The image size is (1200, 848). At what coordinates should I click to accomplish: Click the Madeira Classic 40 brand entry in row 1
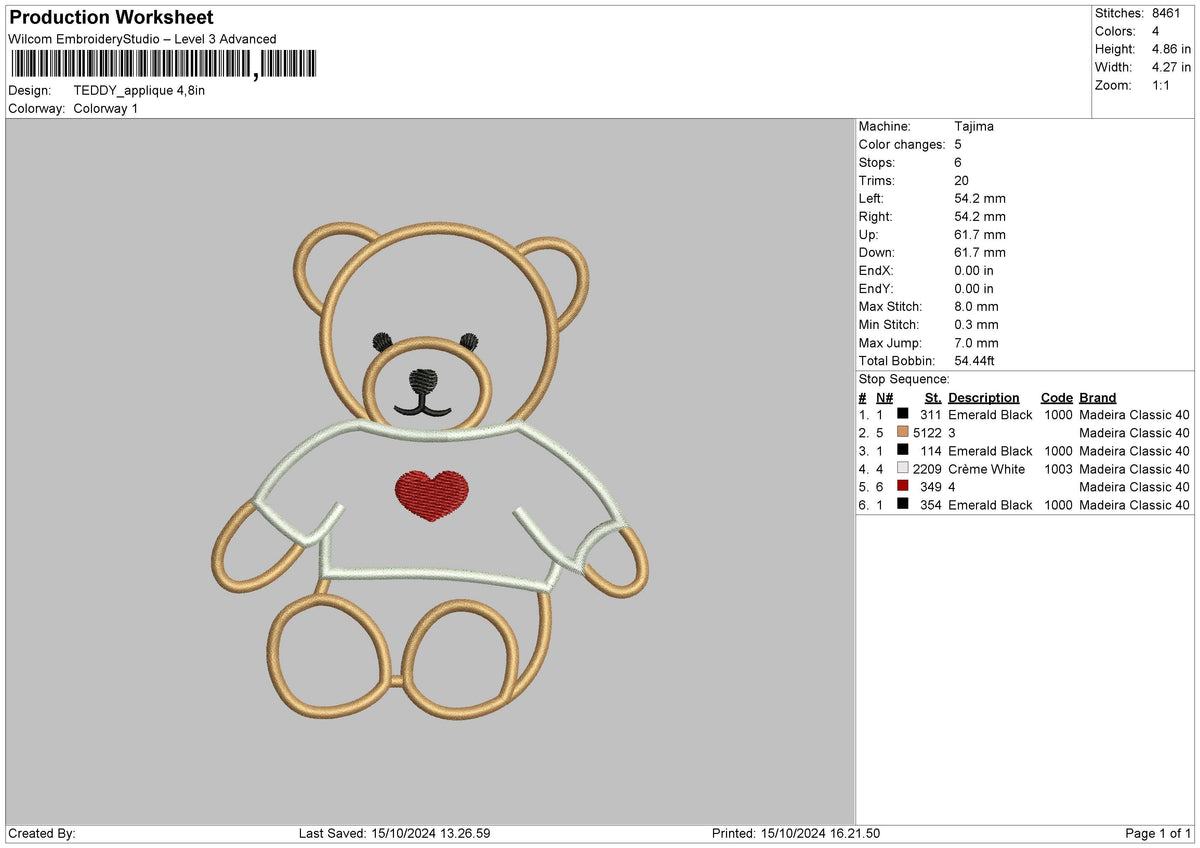pyautogui.click(x=1134, y=414)
